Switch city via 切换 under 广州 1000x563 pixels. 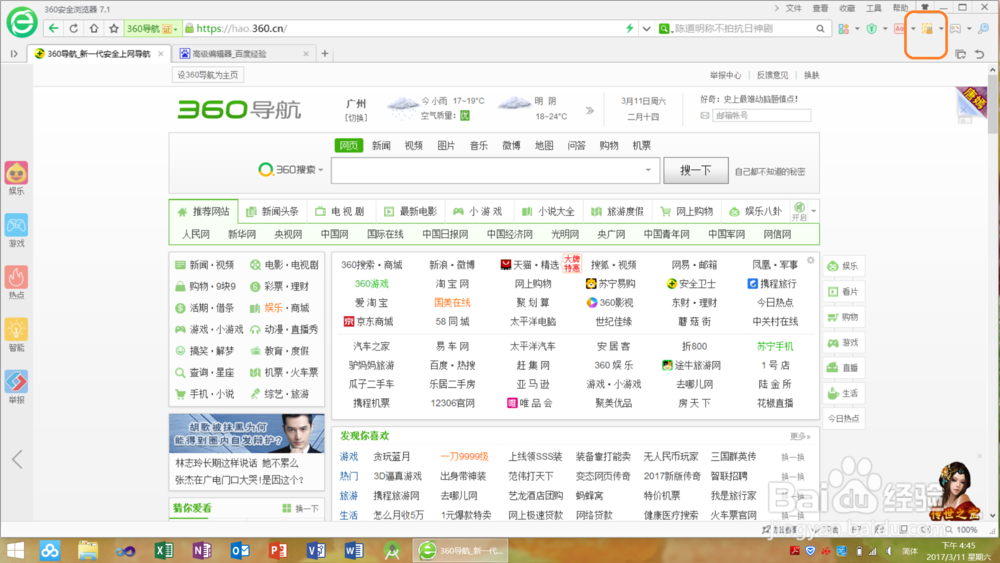[356, 117]
